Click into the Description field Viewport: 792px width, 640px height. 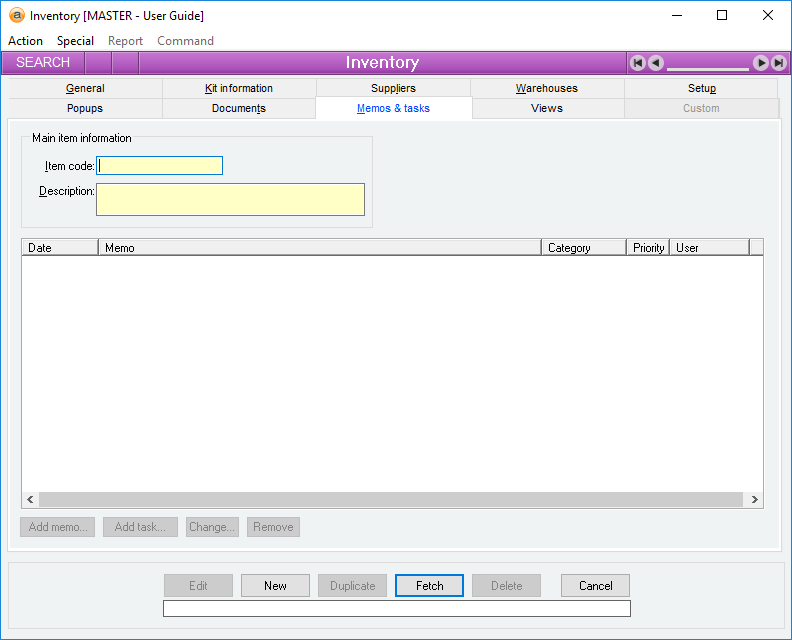point(230,199)
